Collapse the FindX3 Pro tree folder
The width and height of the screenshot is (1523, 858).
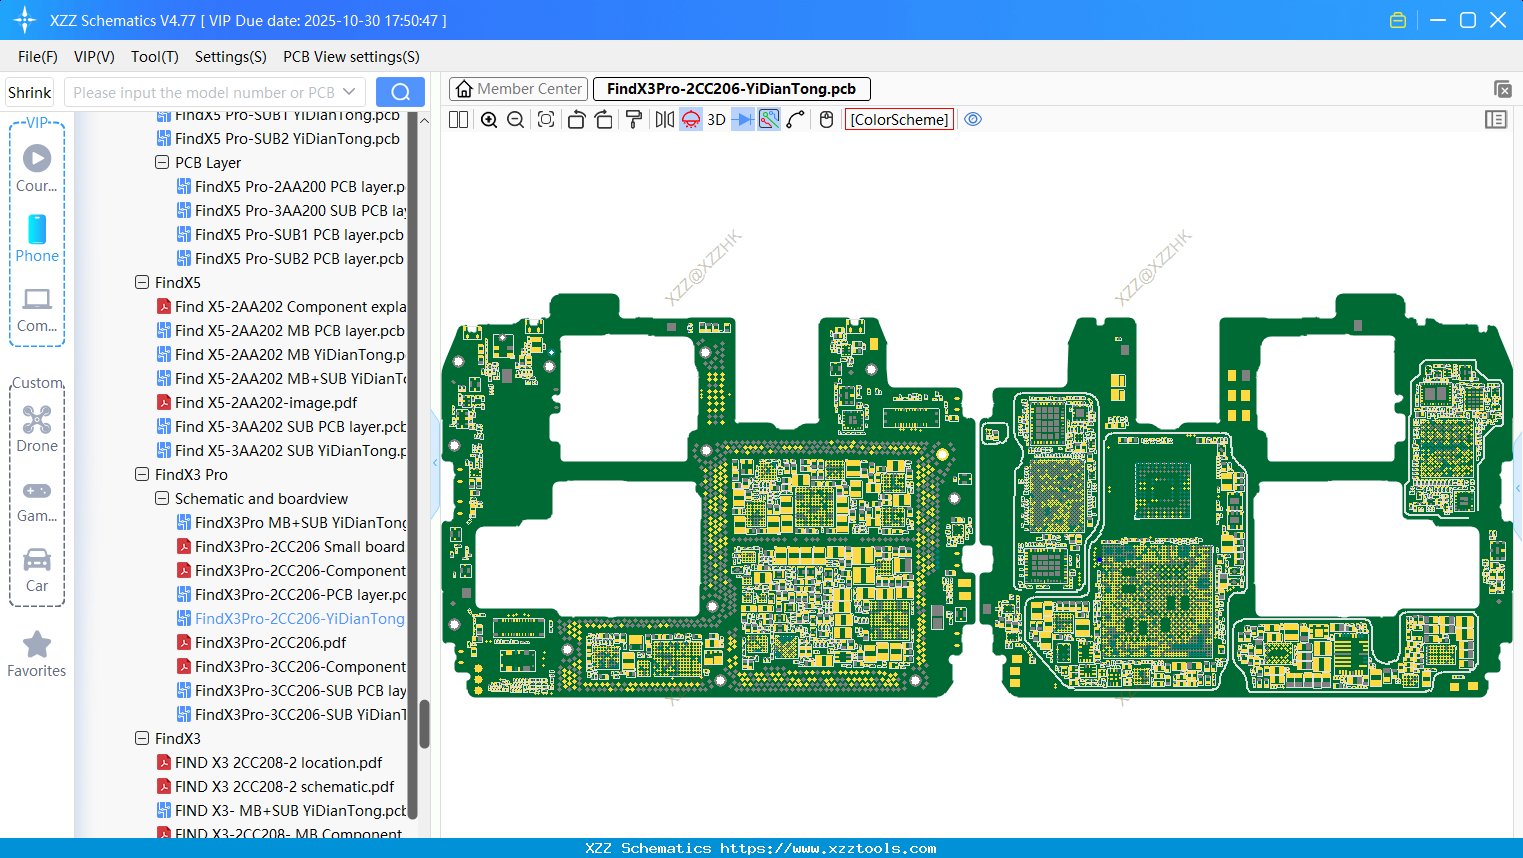tap(142, 475)
